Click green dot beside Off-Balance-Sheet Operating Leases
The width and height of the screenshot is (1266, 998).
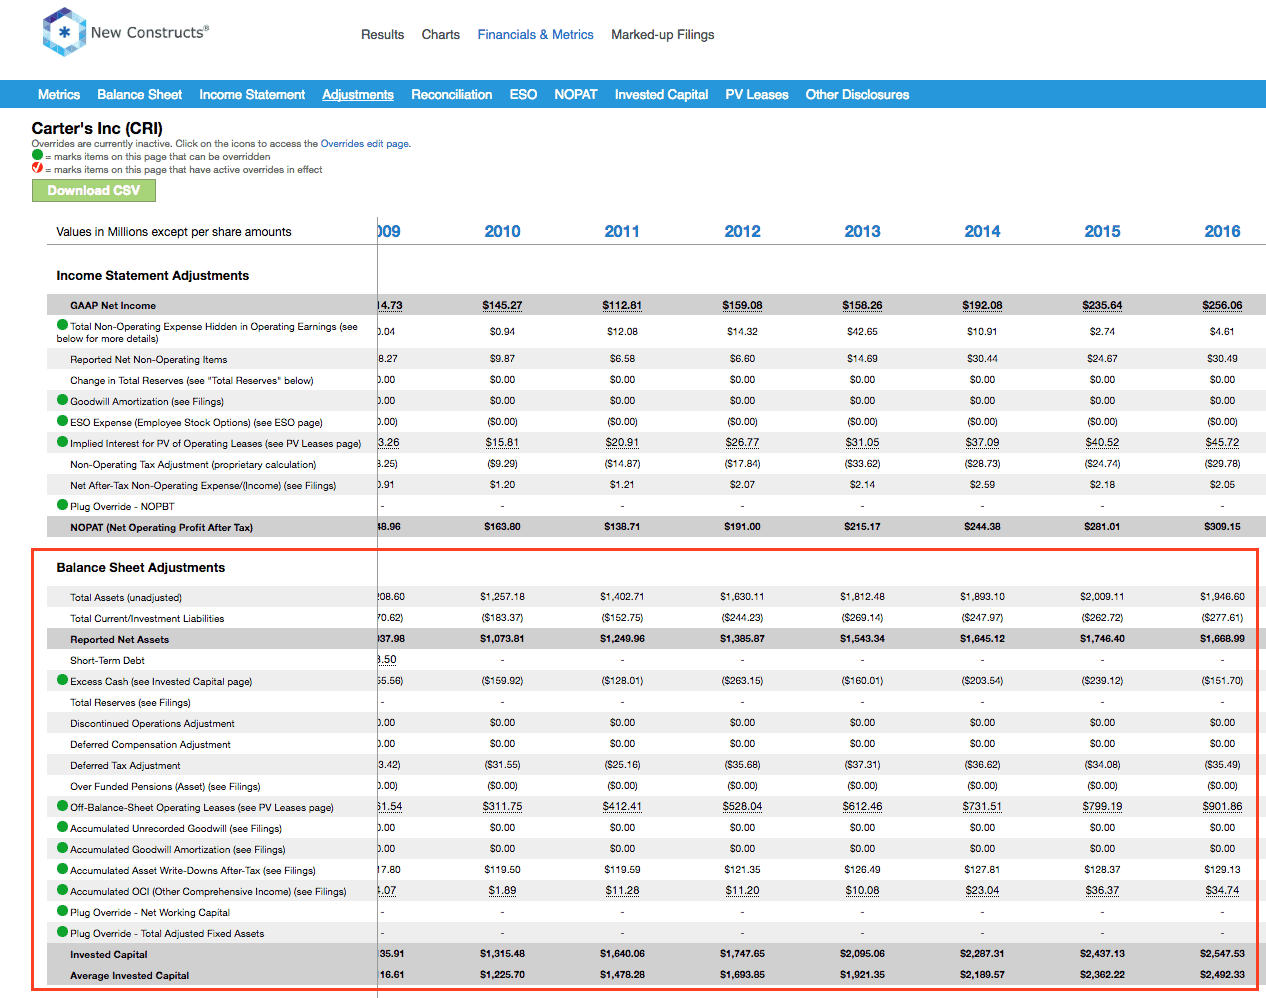click(62, 806)
